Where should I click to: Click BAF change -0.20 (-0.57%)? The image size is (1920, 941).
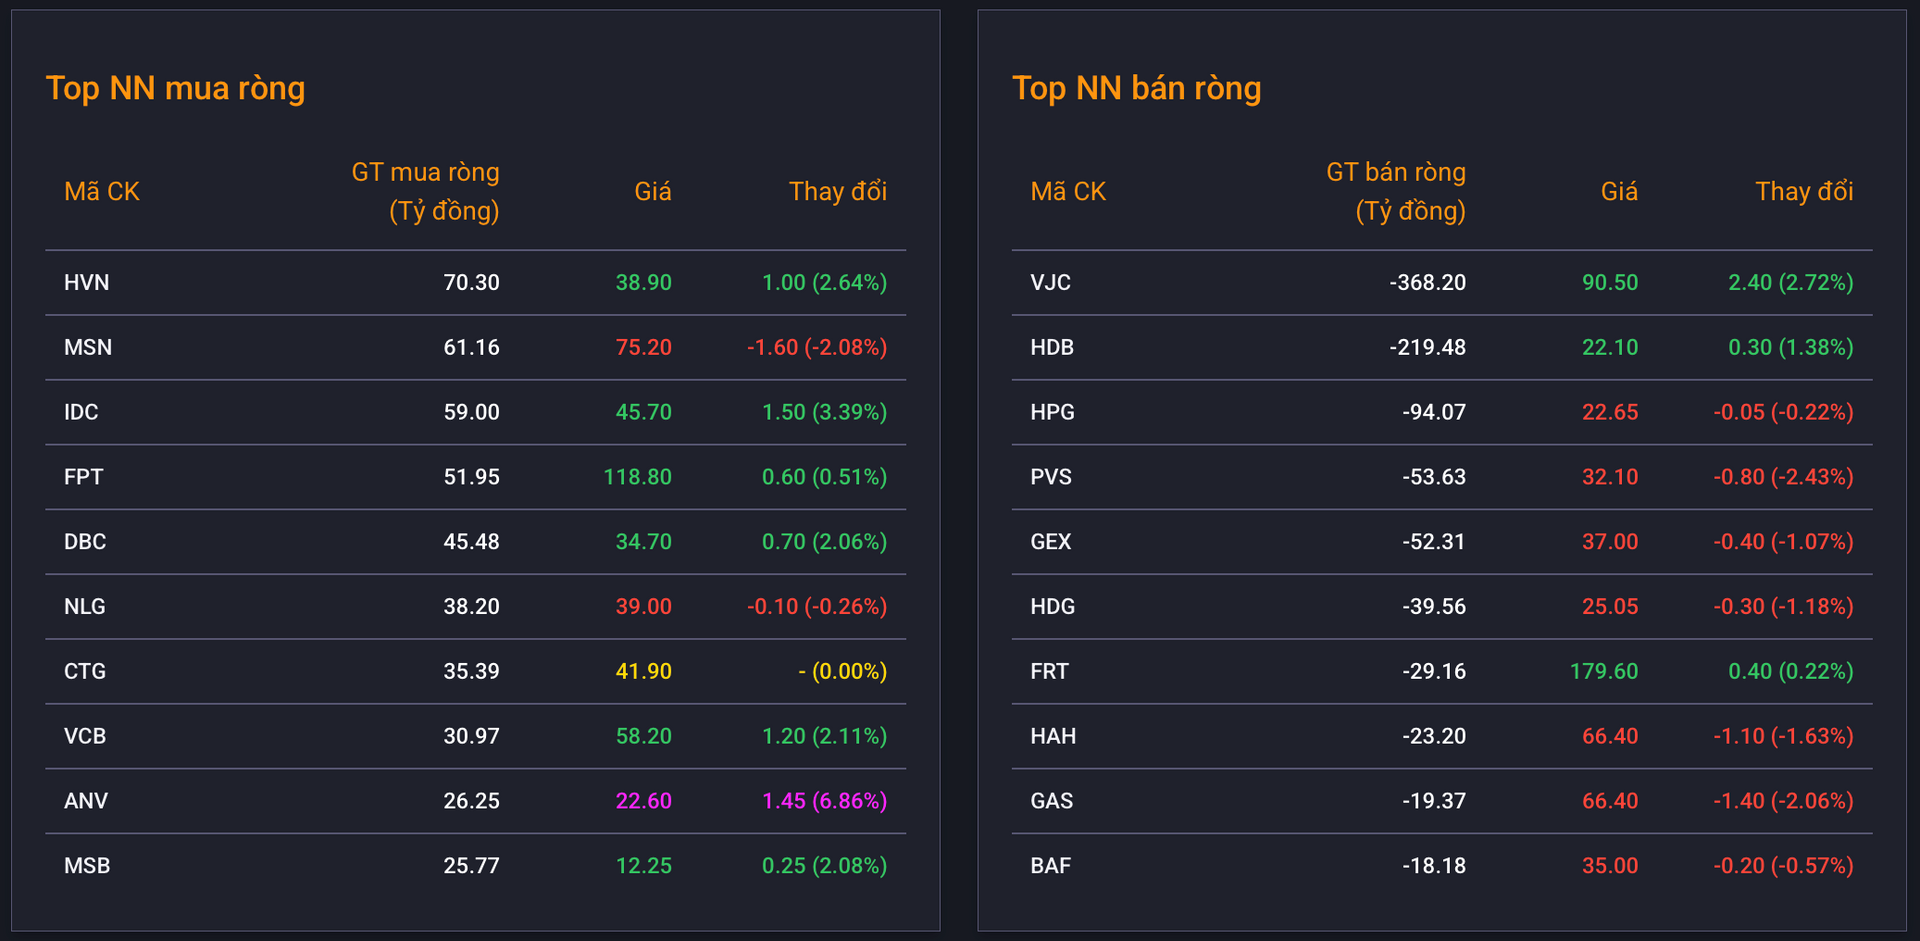point(1784,866)
